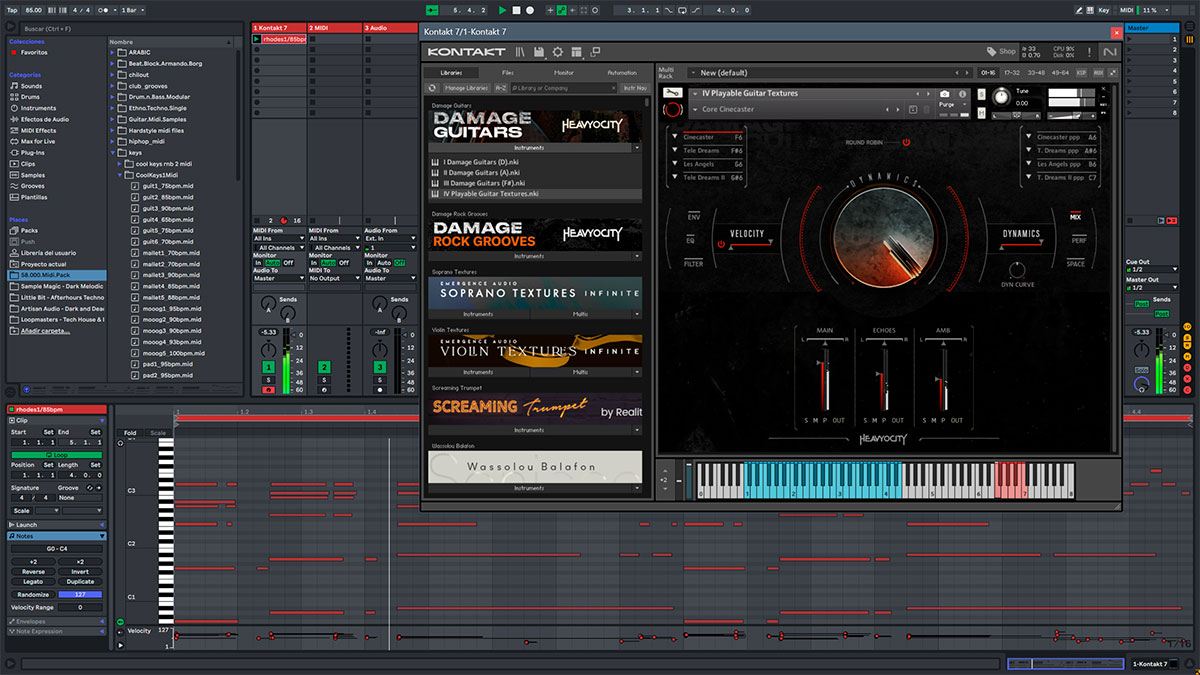Solo track 1 Kontakt 7
This screenshot has width=1200, height=675.
(268, 380)
